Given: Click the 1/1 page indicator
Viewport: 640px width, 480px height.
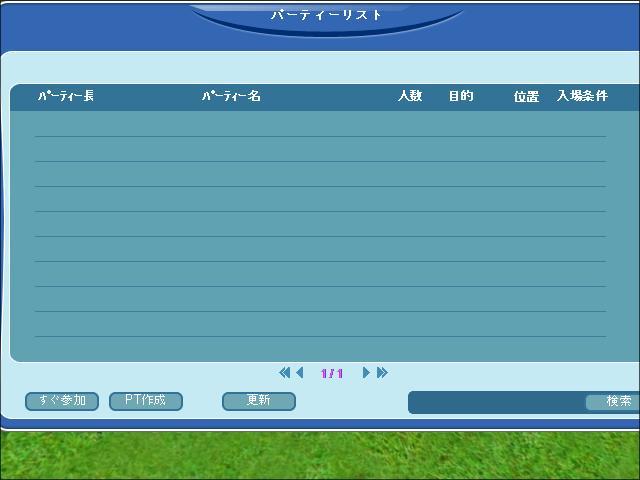Looking at the screenshot, I should click(332, 373).
